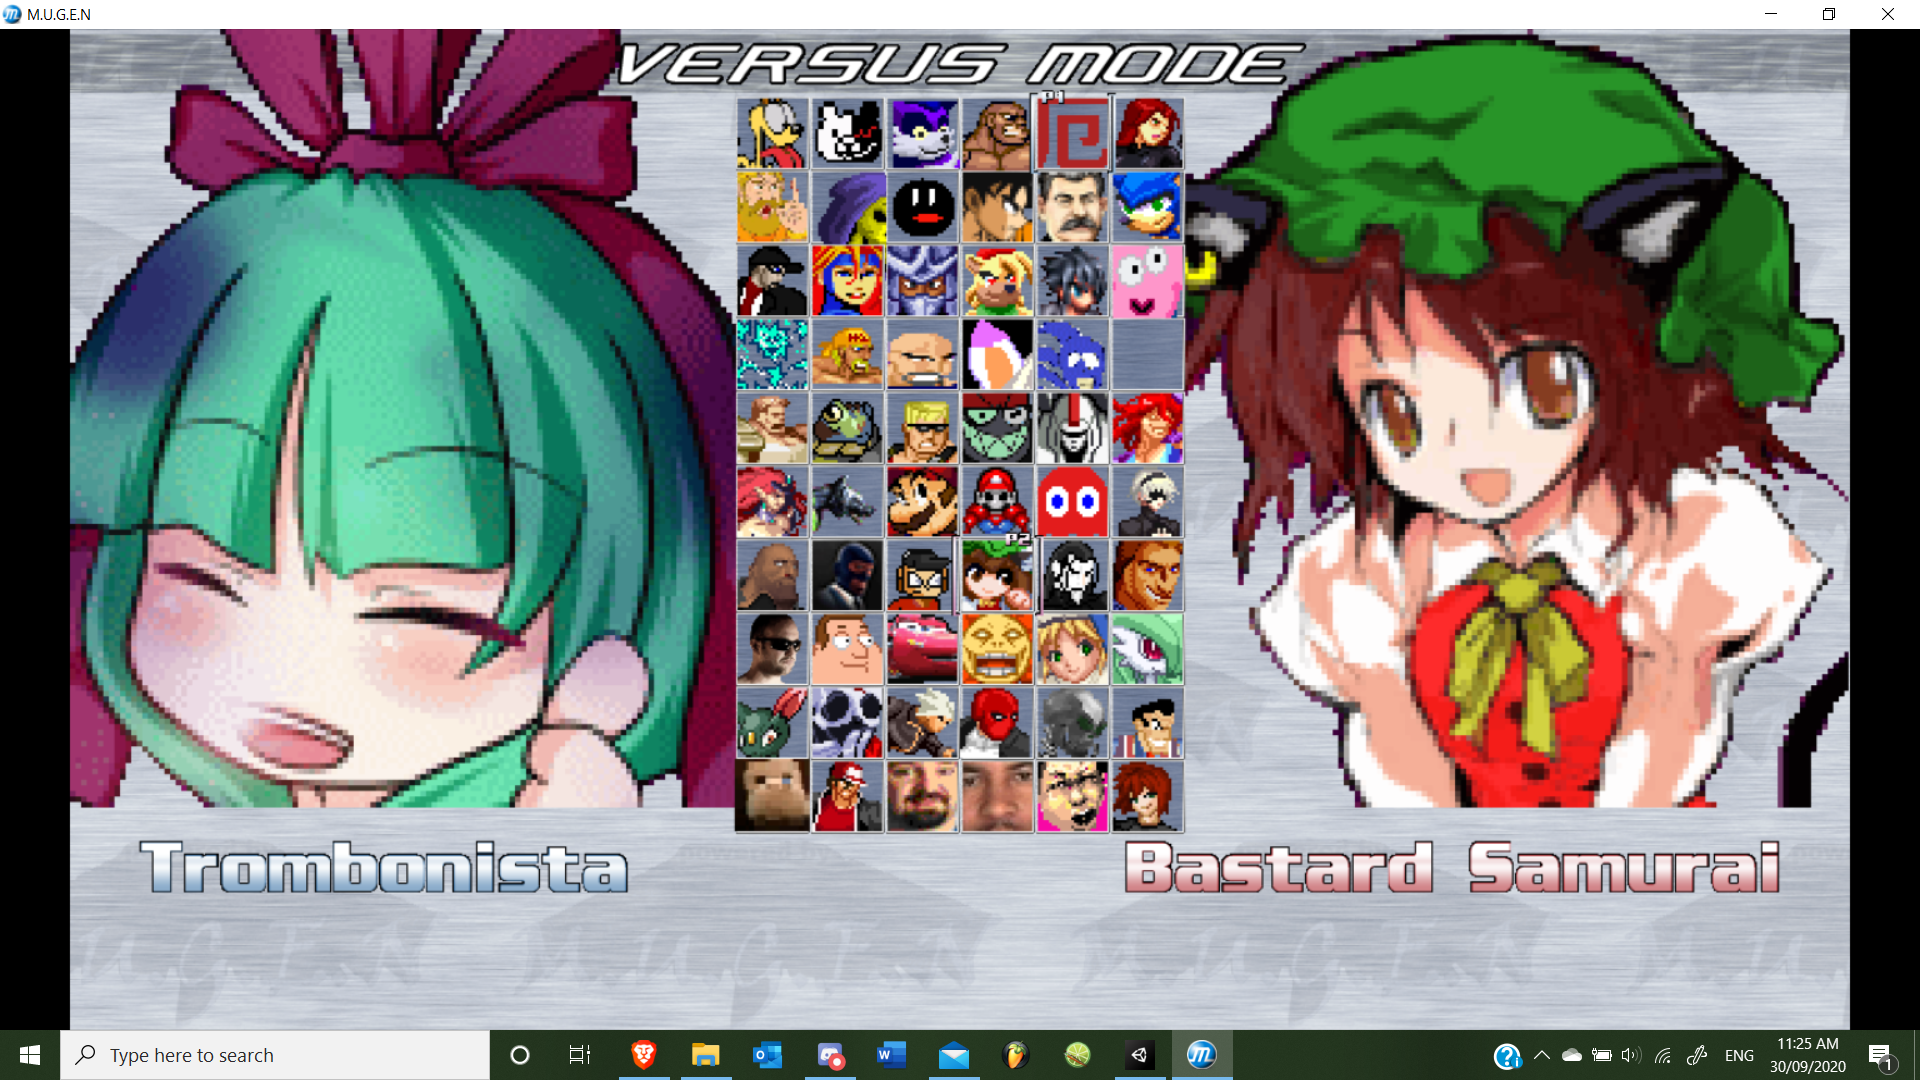Show hidden system tray icons

tap(1541, 1055)
